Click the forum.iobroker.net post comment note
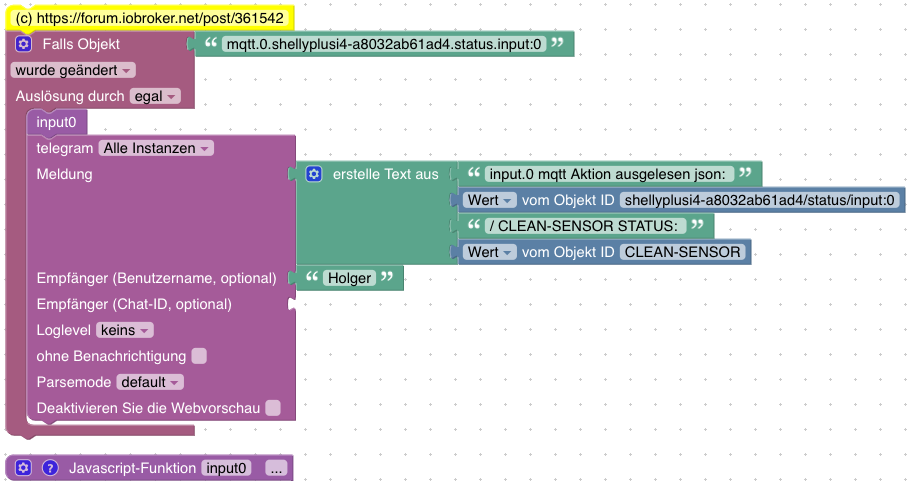Screen dimensions: 917x486 pos(149,18)
